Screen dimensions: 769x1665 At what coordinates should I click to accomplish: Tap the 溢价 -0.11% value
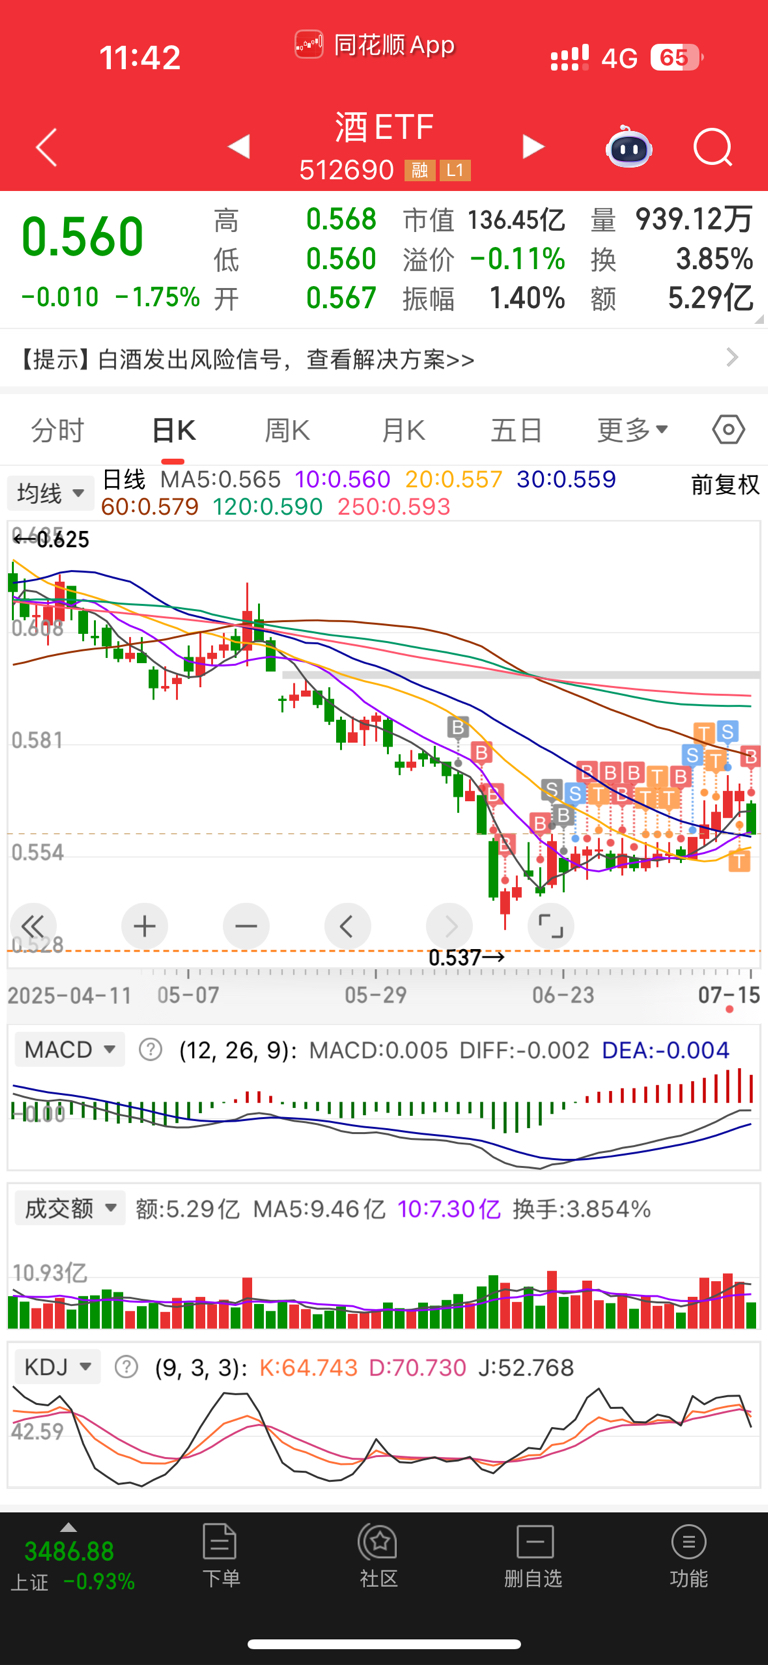(517, 259)
